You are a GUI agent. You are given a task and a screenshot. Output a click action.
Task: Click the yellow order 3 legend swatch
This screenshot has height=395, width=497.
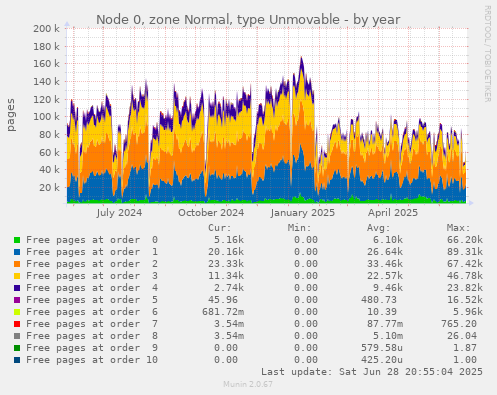coord(17,276)
